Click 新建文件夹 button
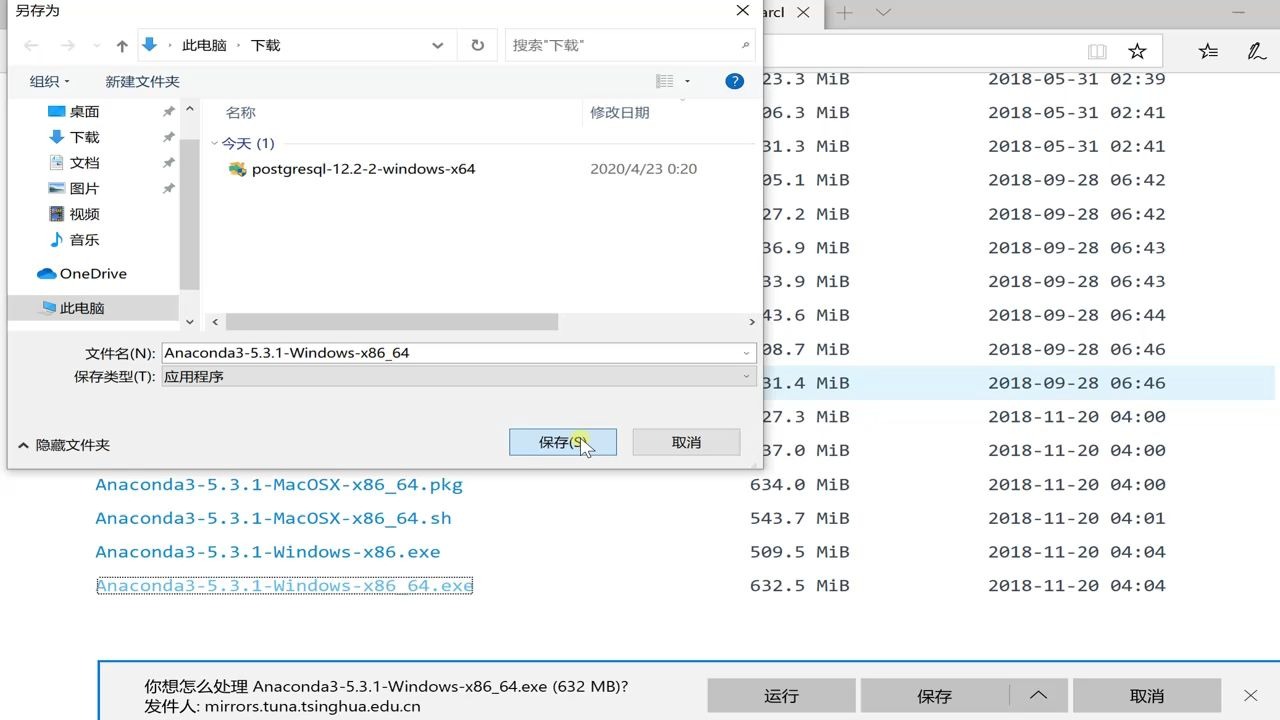 pyautogui.click(x=142, y=82)
